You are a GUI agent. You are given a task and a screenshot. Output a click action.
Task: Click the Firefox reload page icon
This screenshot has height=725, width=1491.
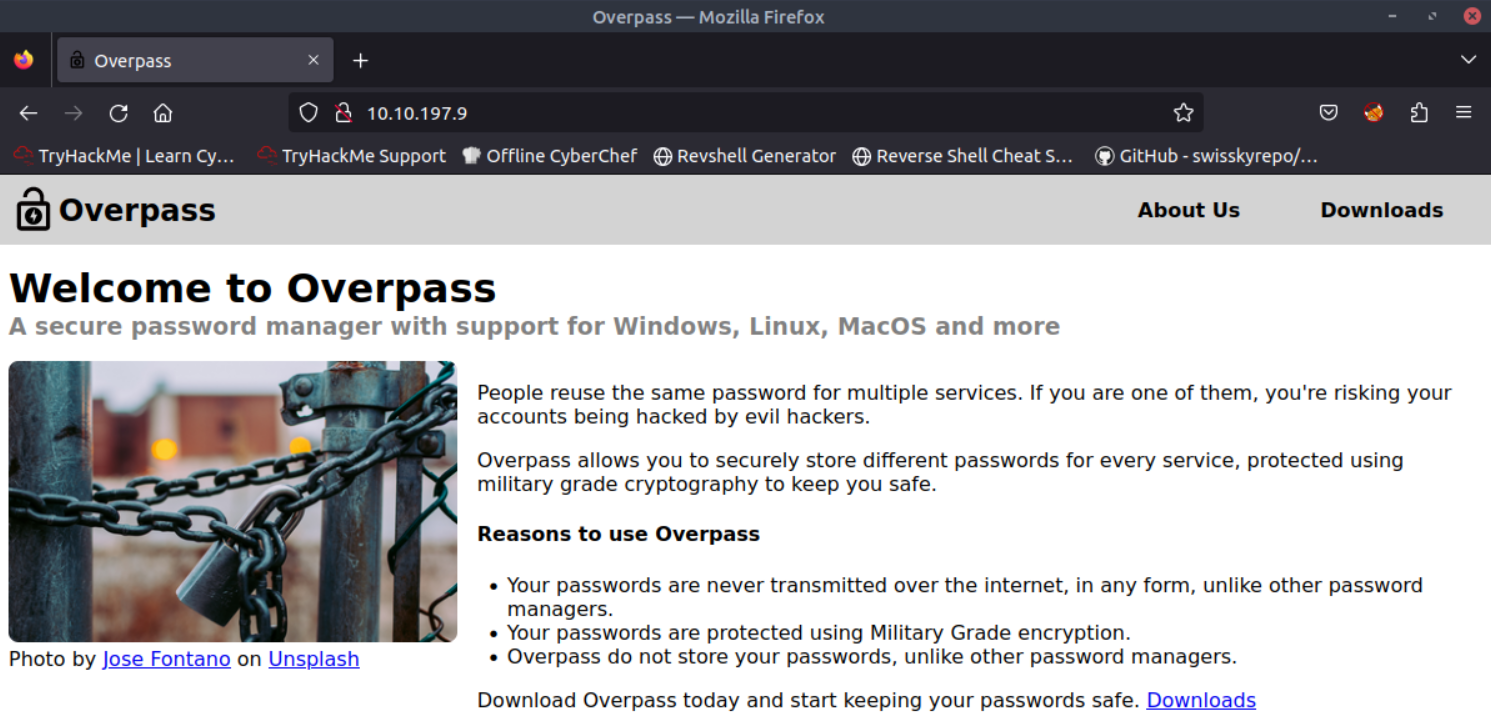pos(118,113)
